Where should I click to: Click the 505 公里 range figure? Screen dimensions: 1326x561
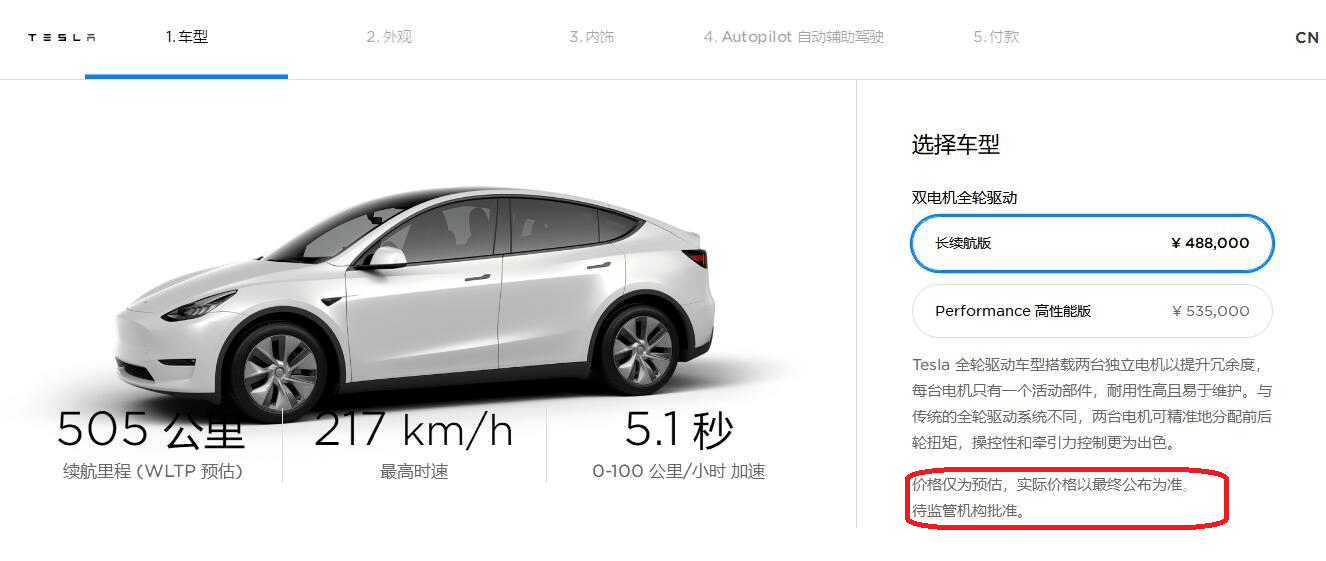(151, 430)
